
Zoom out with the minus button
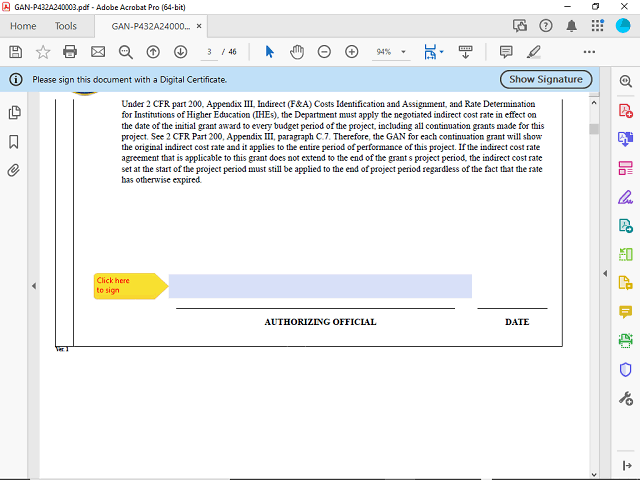[324, 52]
